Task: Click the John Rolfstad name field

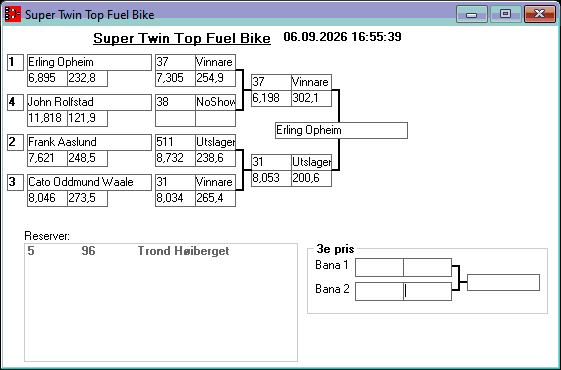Action: coord(89,102)
